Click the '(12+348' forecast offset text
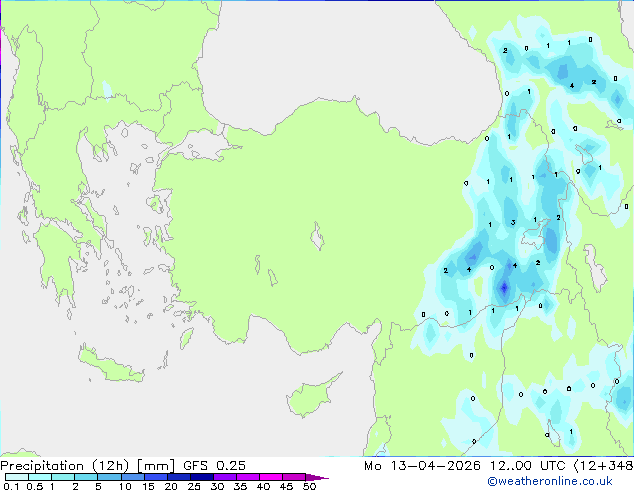This screenshot has width=634, height=490. click(603, 466)
